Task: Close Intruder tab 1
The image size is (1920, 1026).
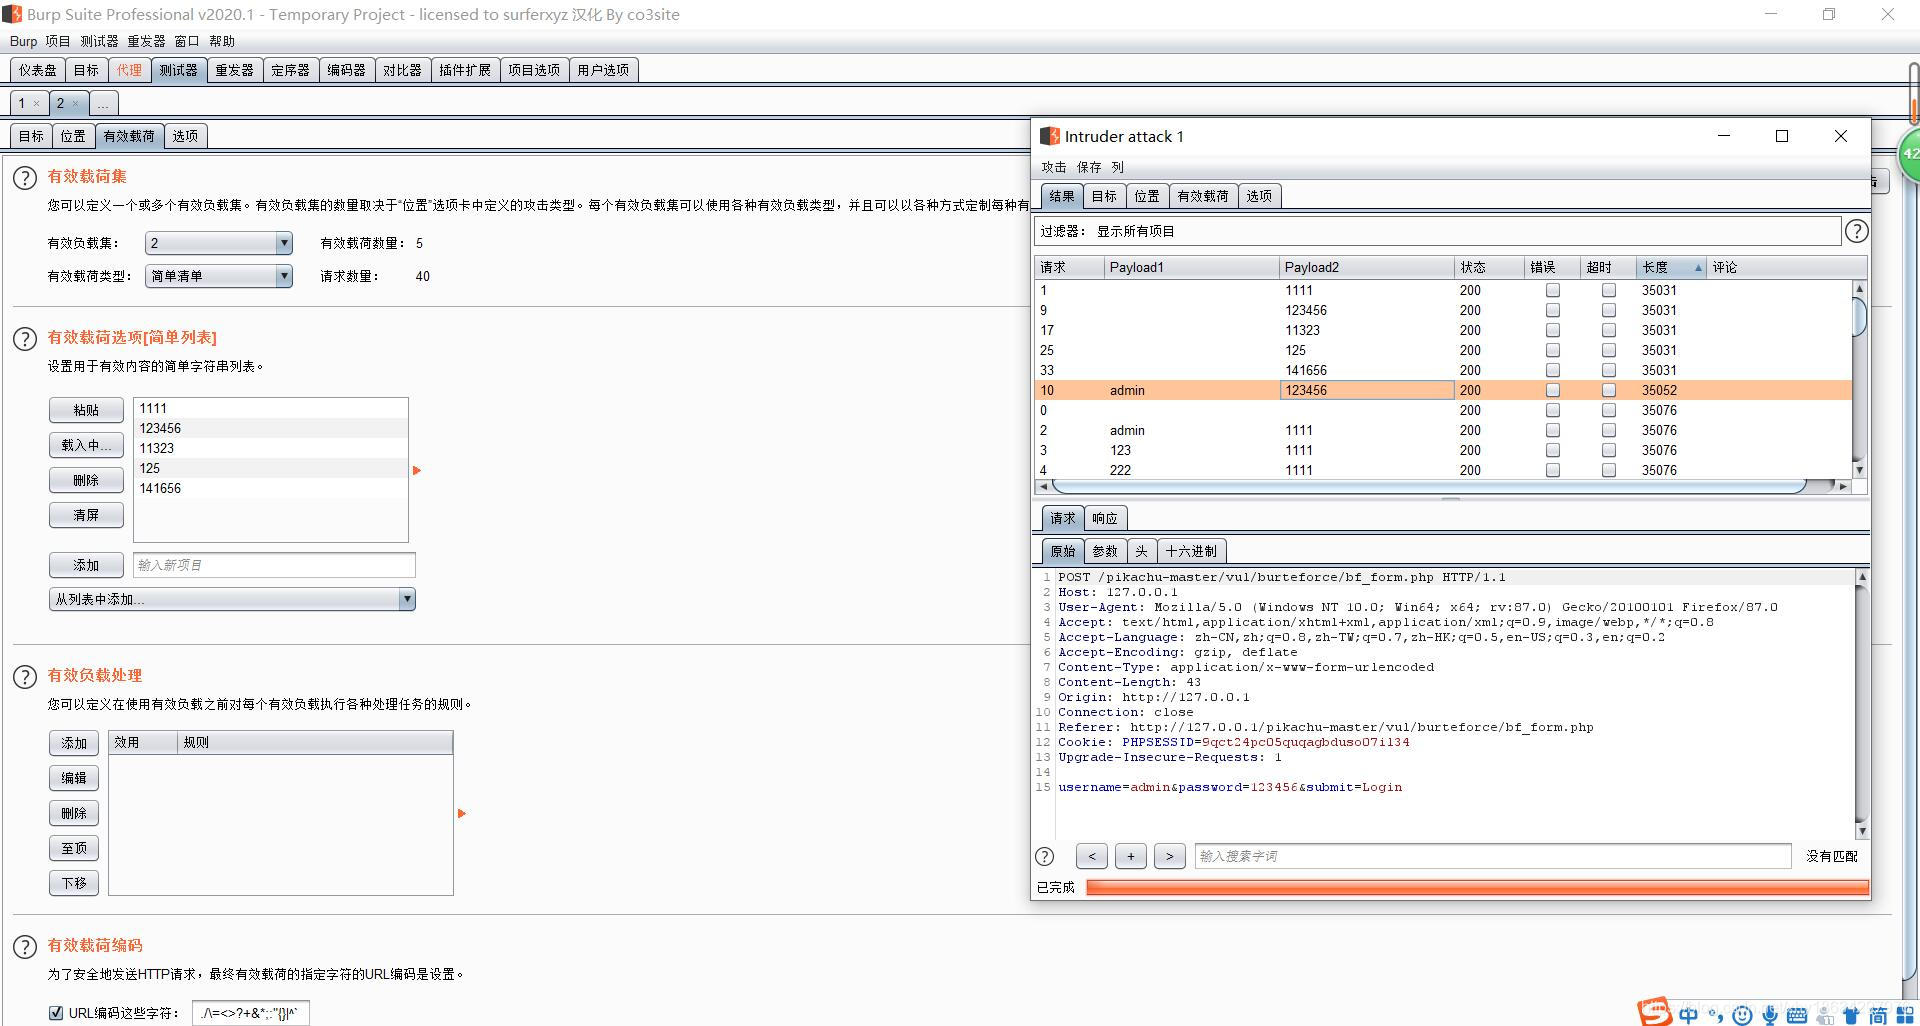Action: [x=37, y=103]
